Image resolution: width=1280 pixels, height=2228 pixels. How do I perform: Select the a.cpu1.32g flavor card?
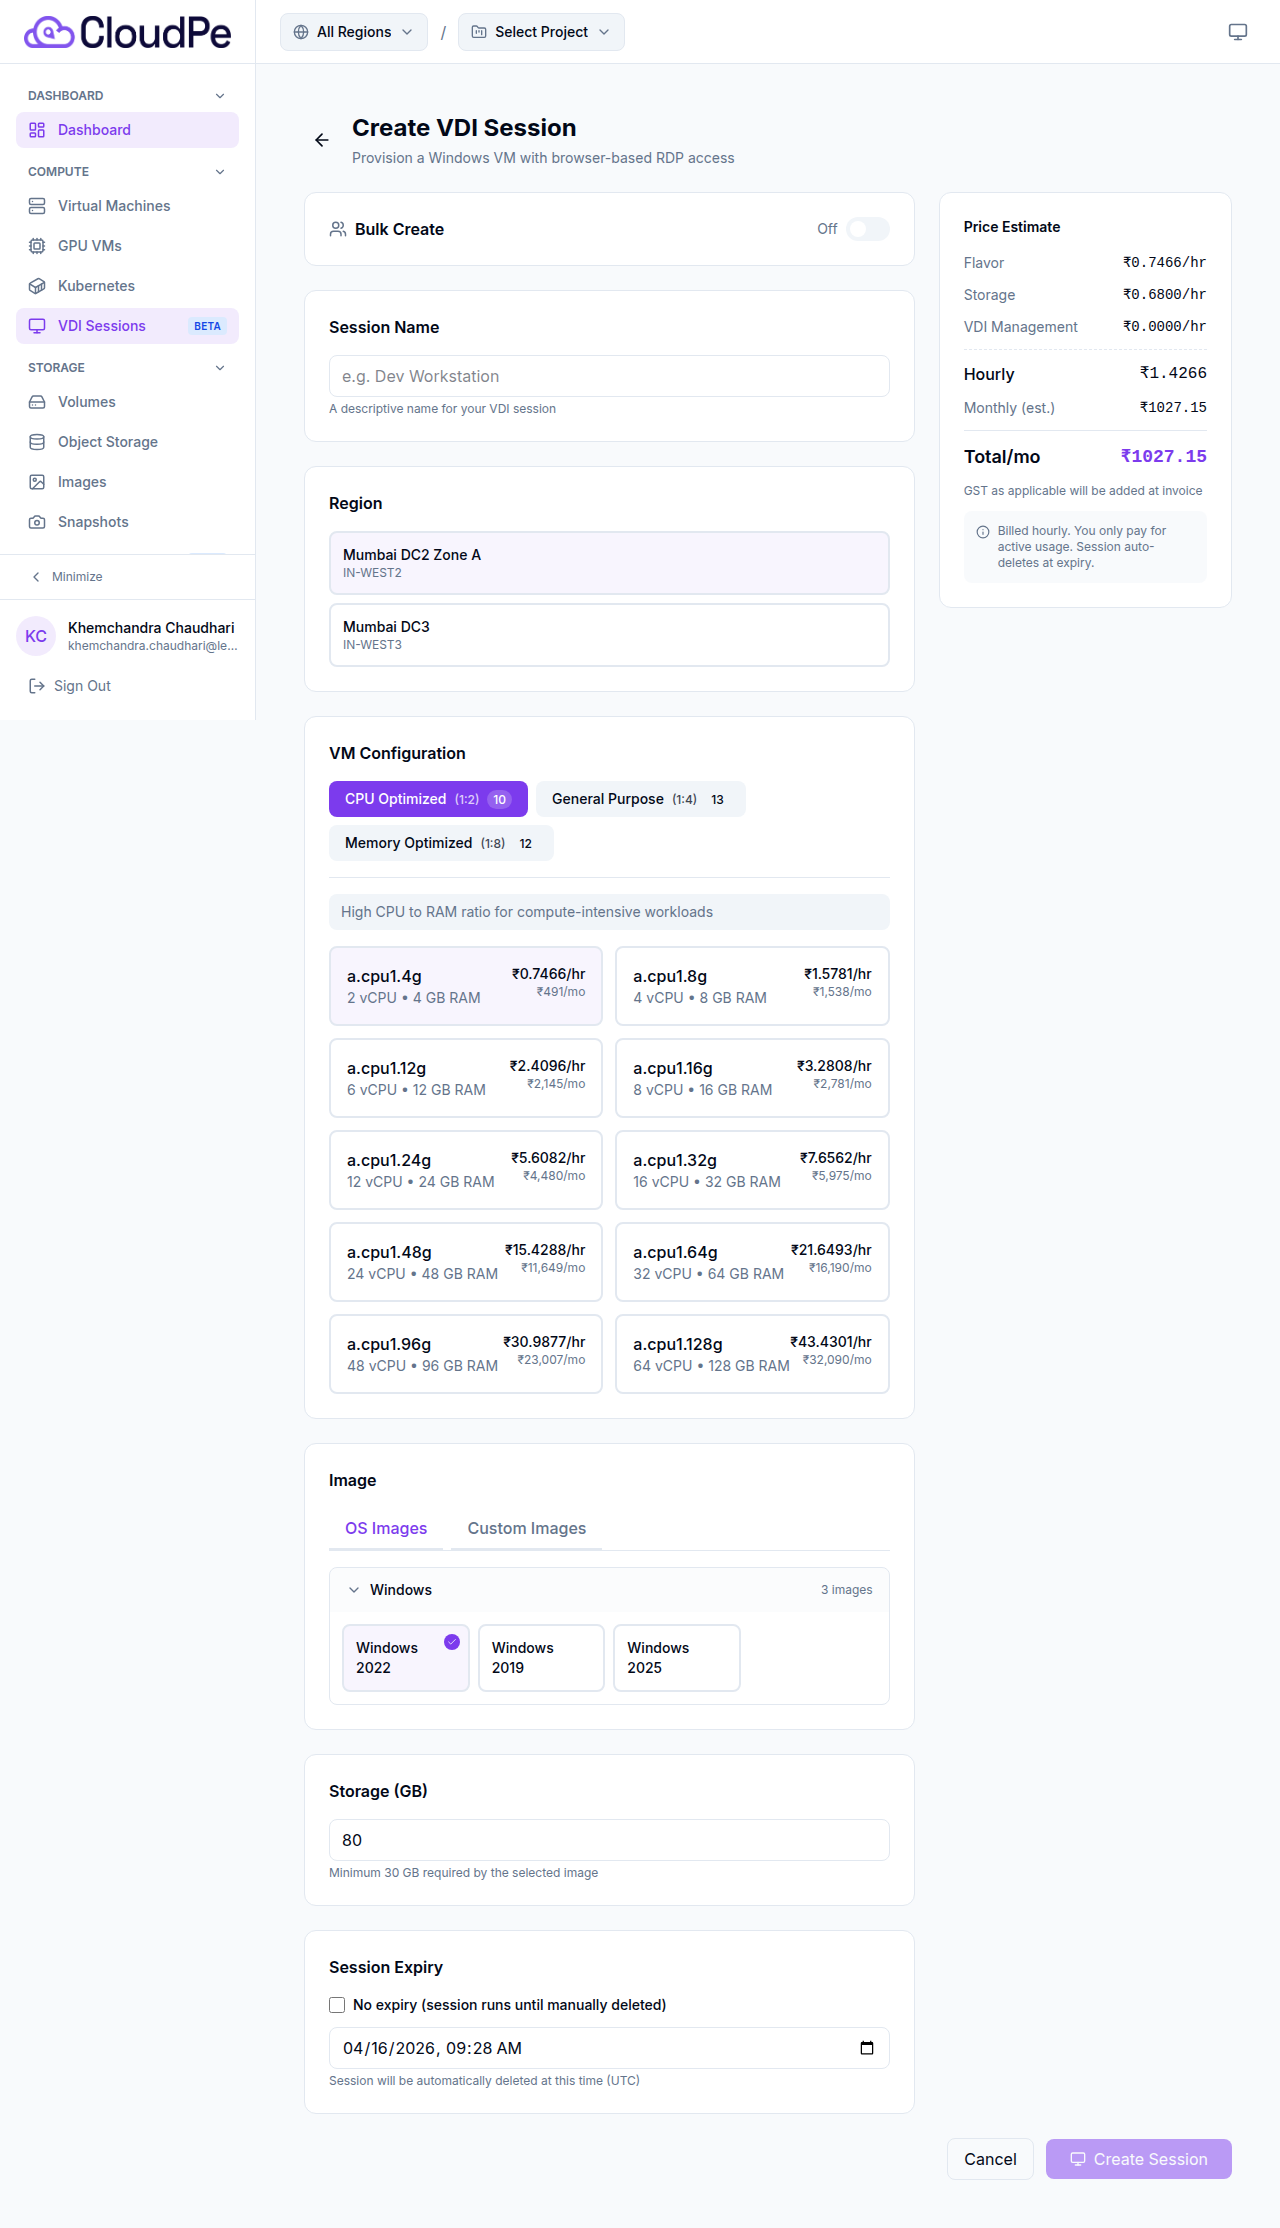click(752, 1170)
